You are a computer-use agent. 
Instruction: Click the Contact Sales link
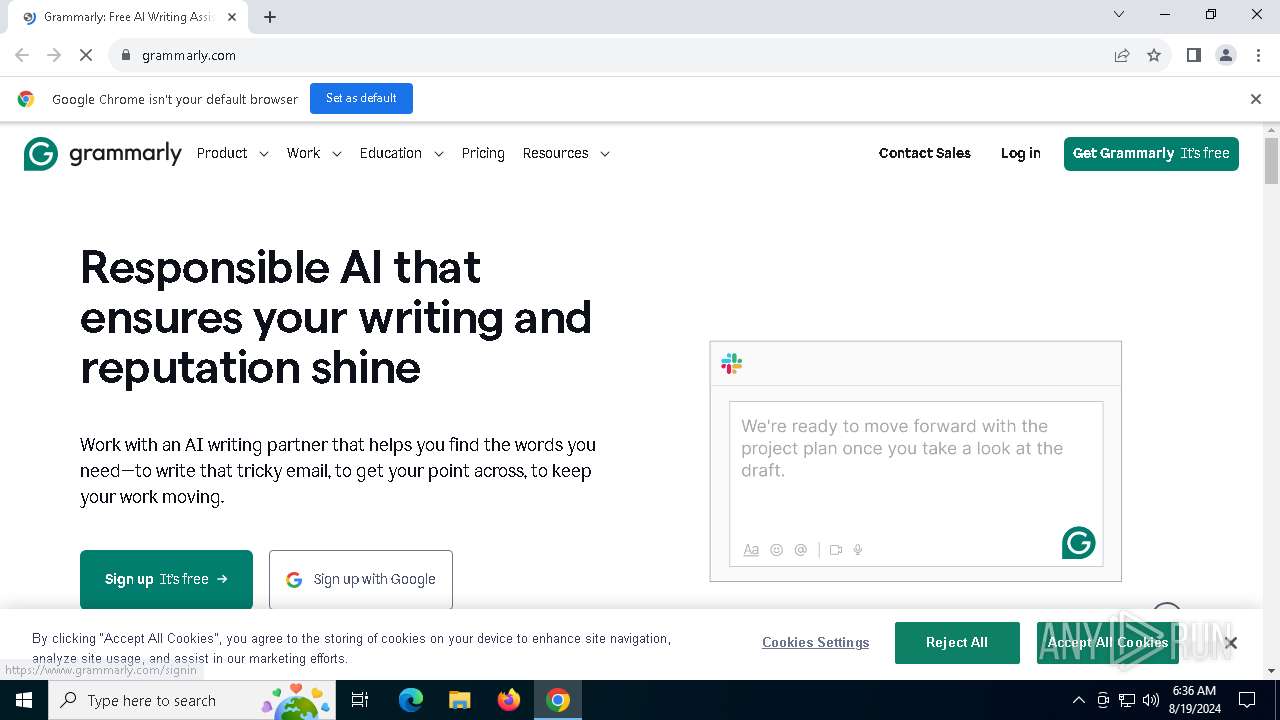point(925,153)
